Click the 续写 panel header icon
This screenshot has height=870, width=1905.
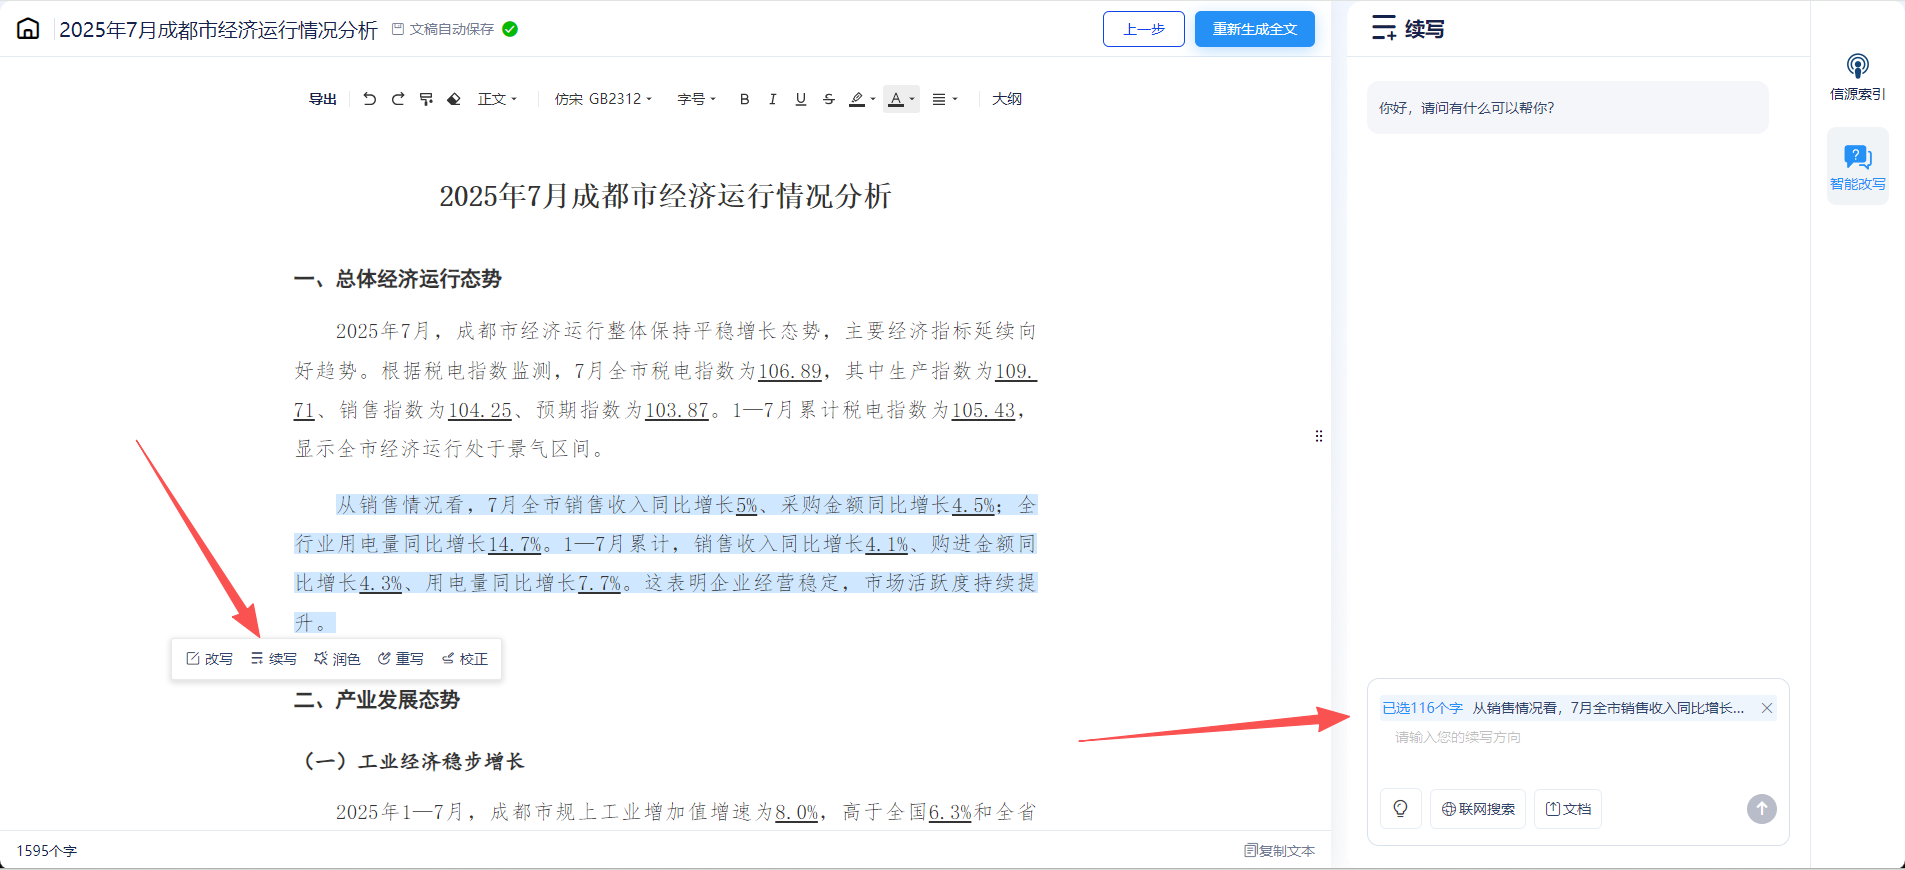1384,28
